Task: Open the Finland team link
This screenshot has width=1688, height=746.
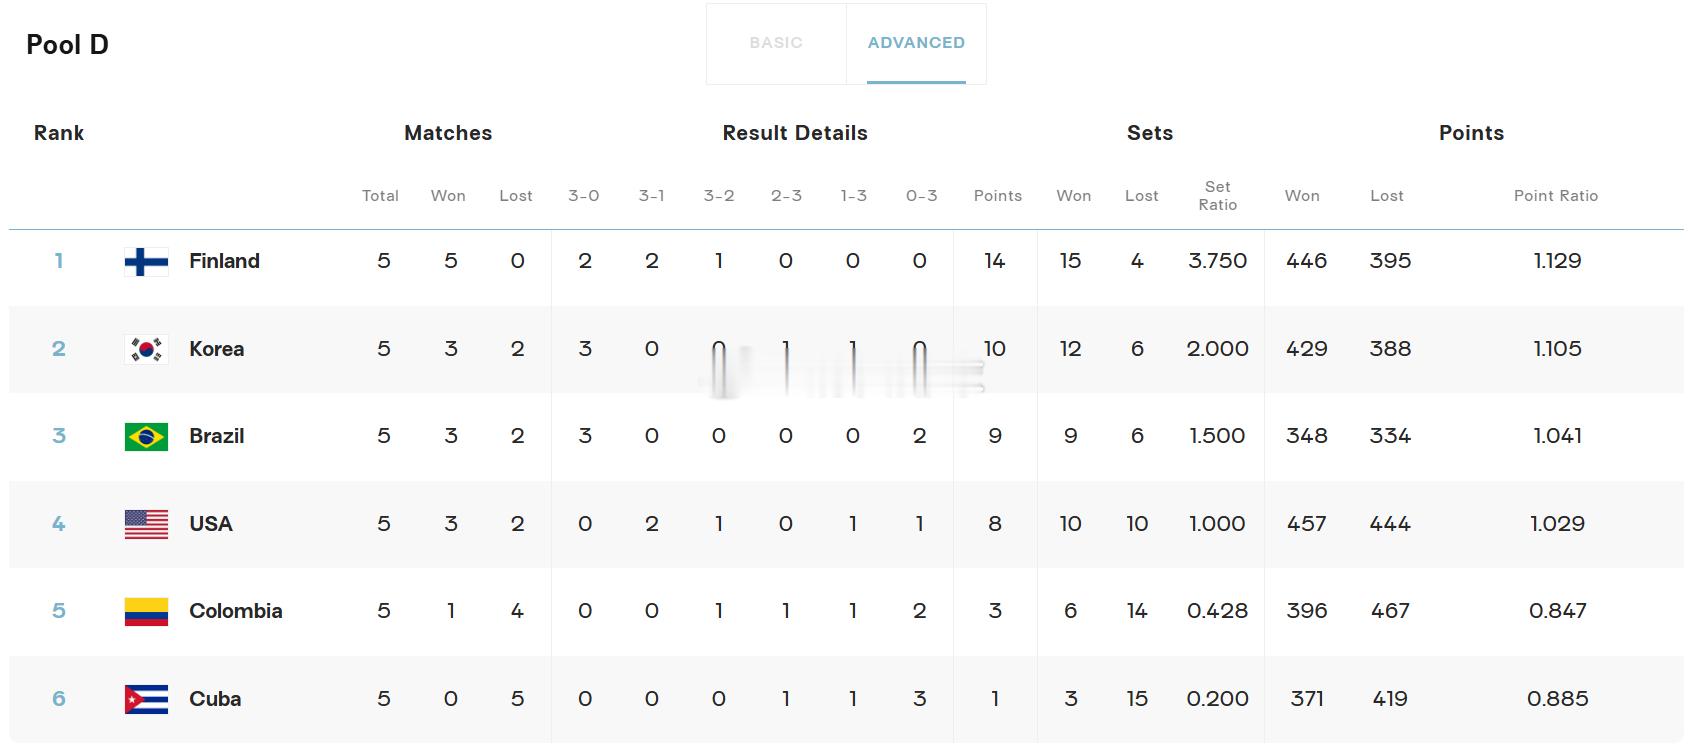Action: click(x=224, y=261)
